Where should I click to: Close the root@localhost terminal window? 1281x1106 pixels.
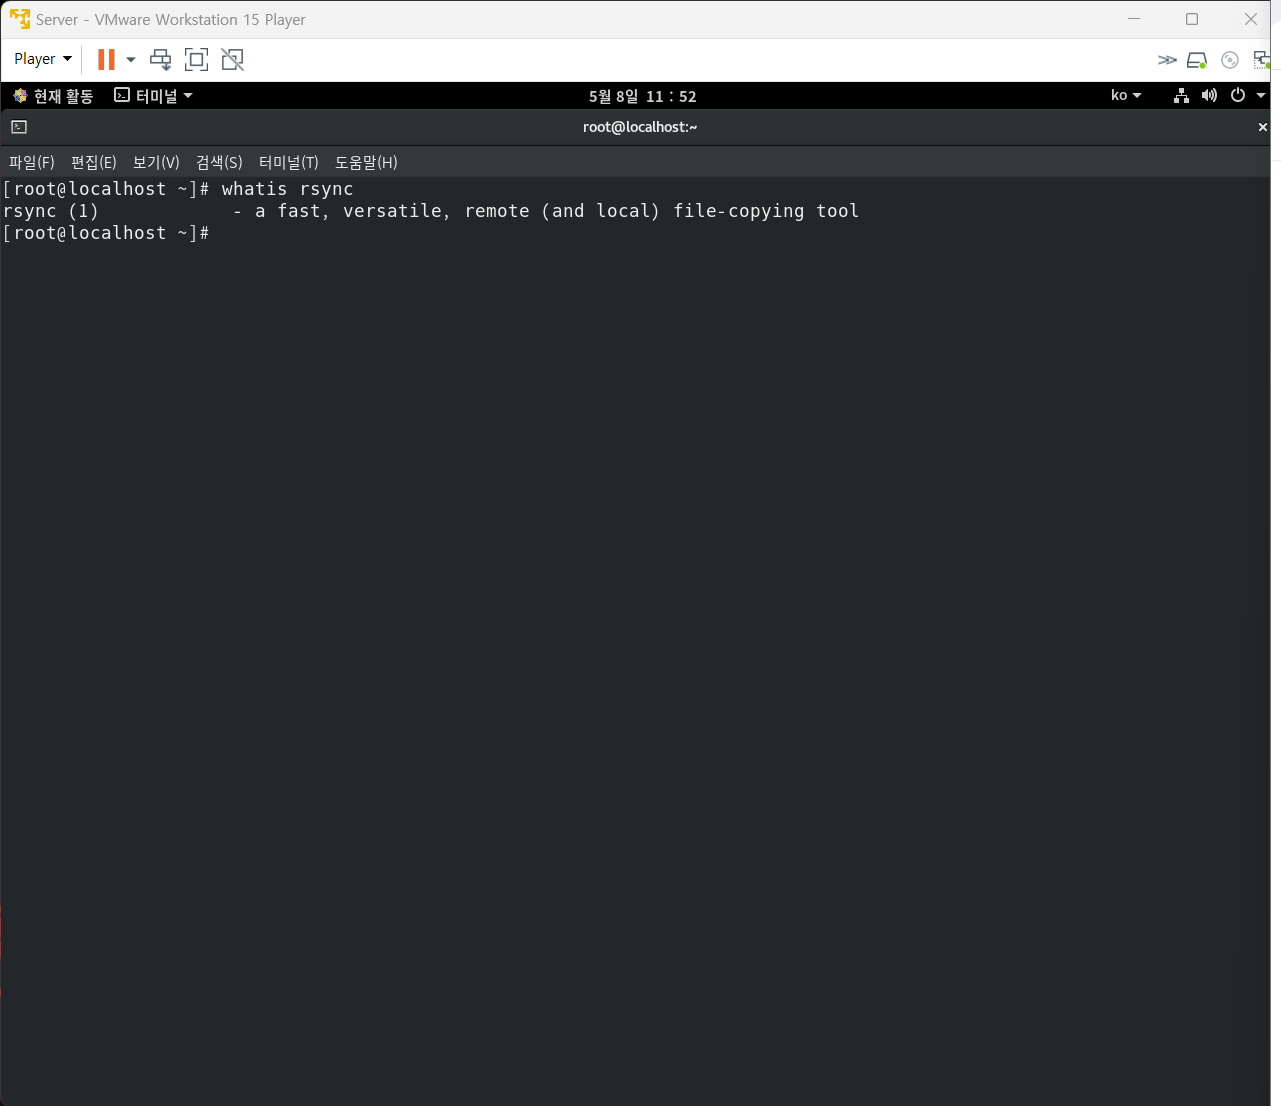(1263, 127)
